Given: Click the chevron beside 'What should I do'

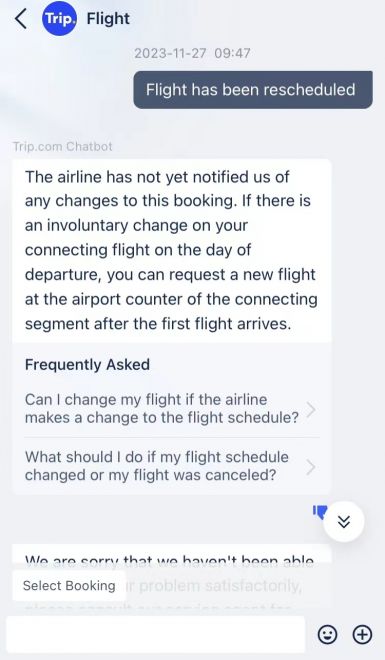Looking at the screenshot, I should pos(311,467).
